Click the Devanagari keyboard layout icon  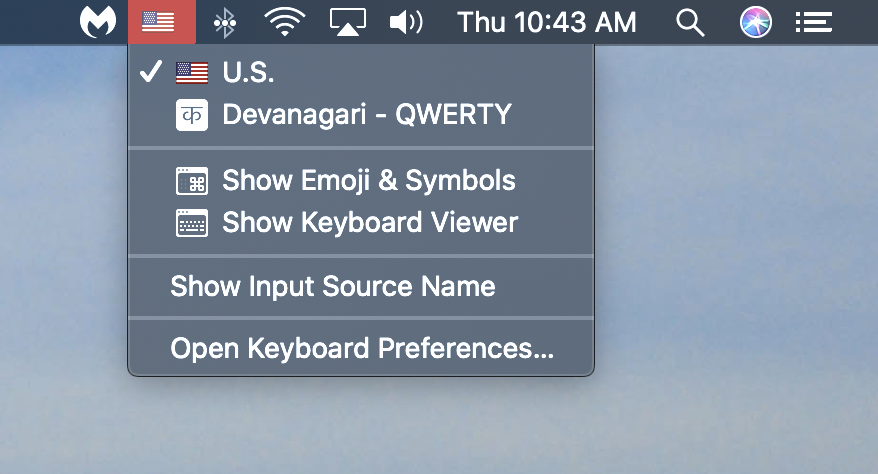[x=192, y=115]
